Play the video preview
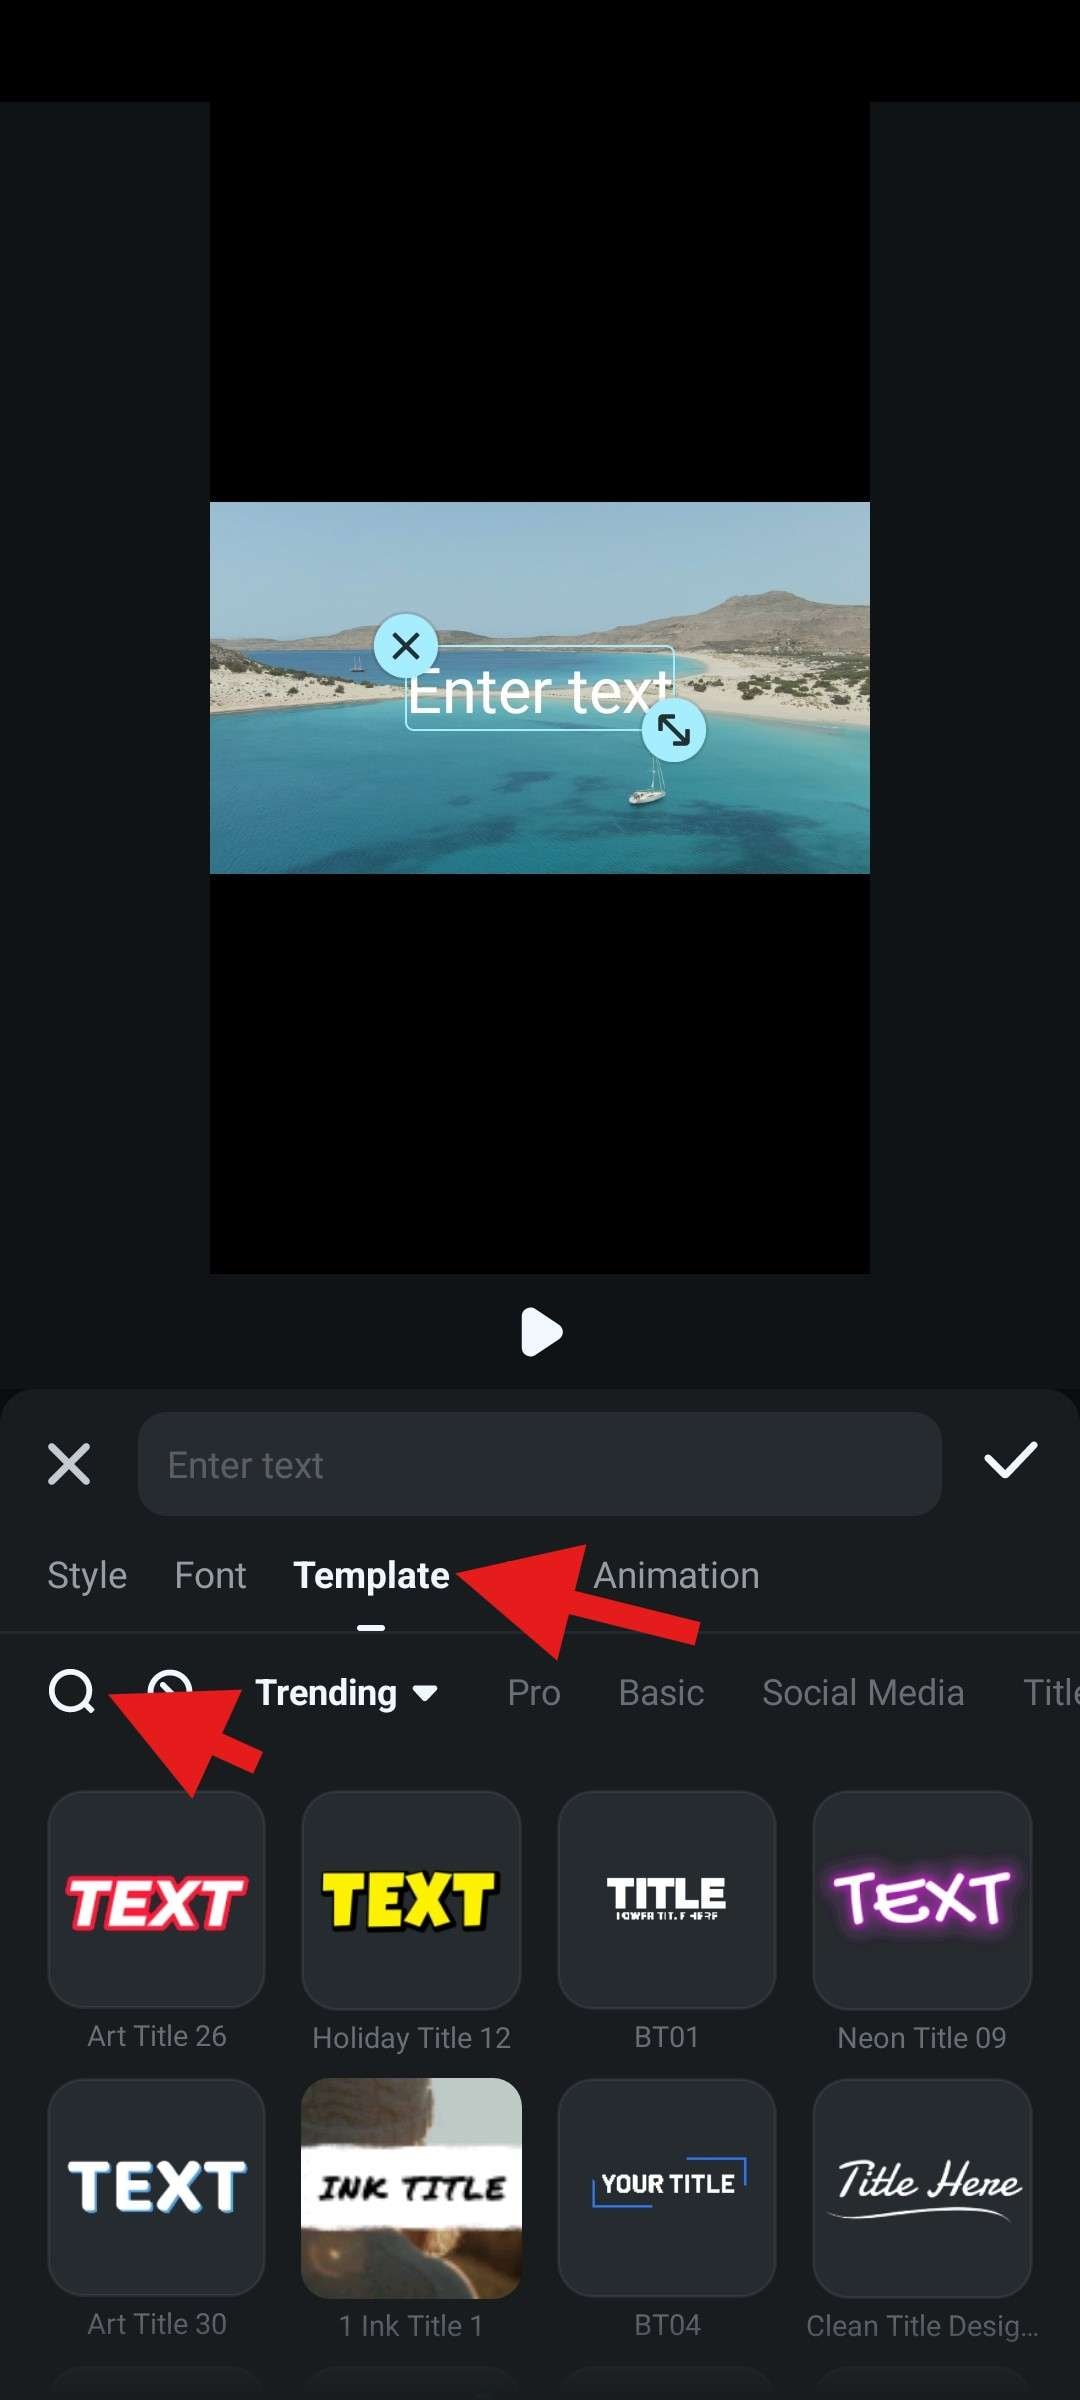The width and height of the screenshot is (1080, 2400). click(541, 1332)
